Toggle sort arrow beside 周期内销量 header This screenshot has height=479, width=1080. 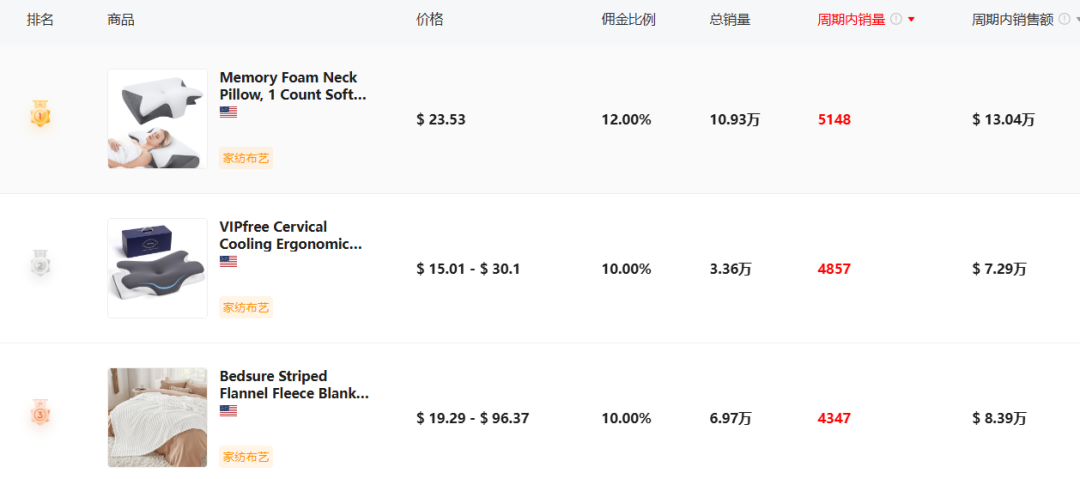(911, 20)
